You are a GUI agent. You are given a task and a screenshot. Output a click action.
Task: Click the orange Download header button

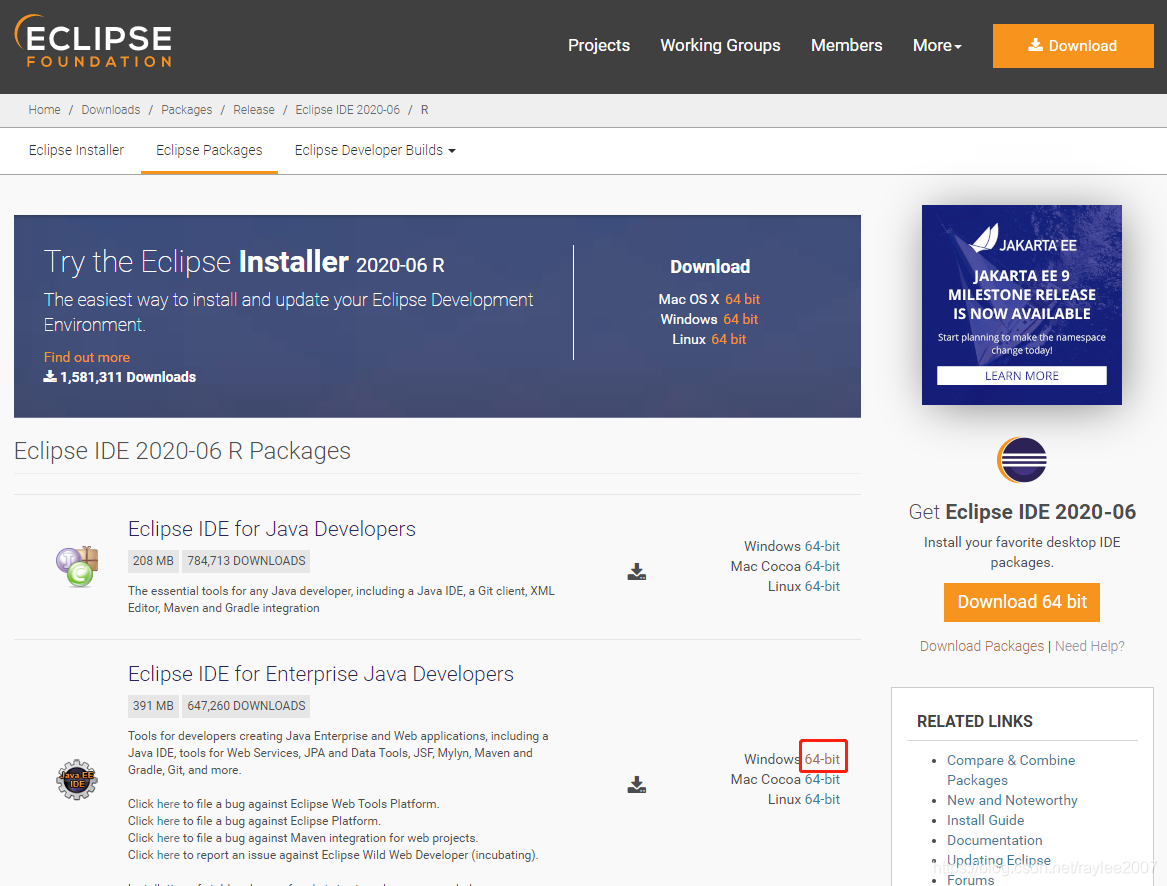coord(1072,45)
